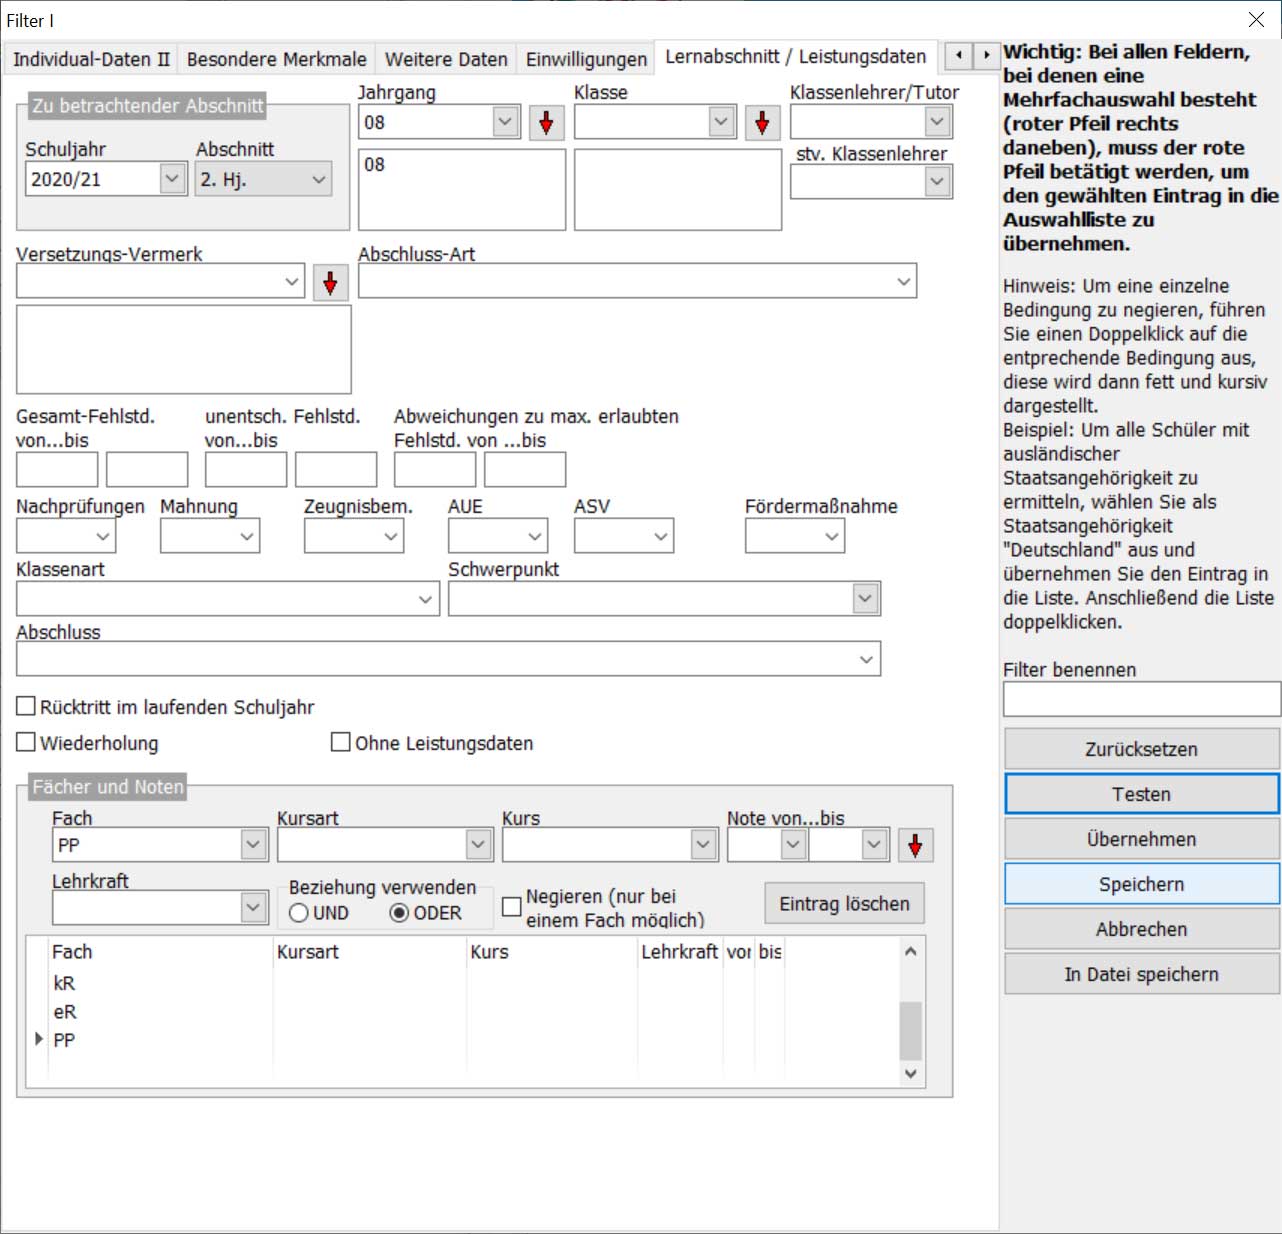The width and height of the screenshot is (1282, 1234).
Task: Click the red arrow next to Jahrgang
Action: click(546, 123)
